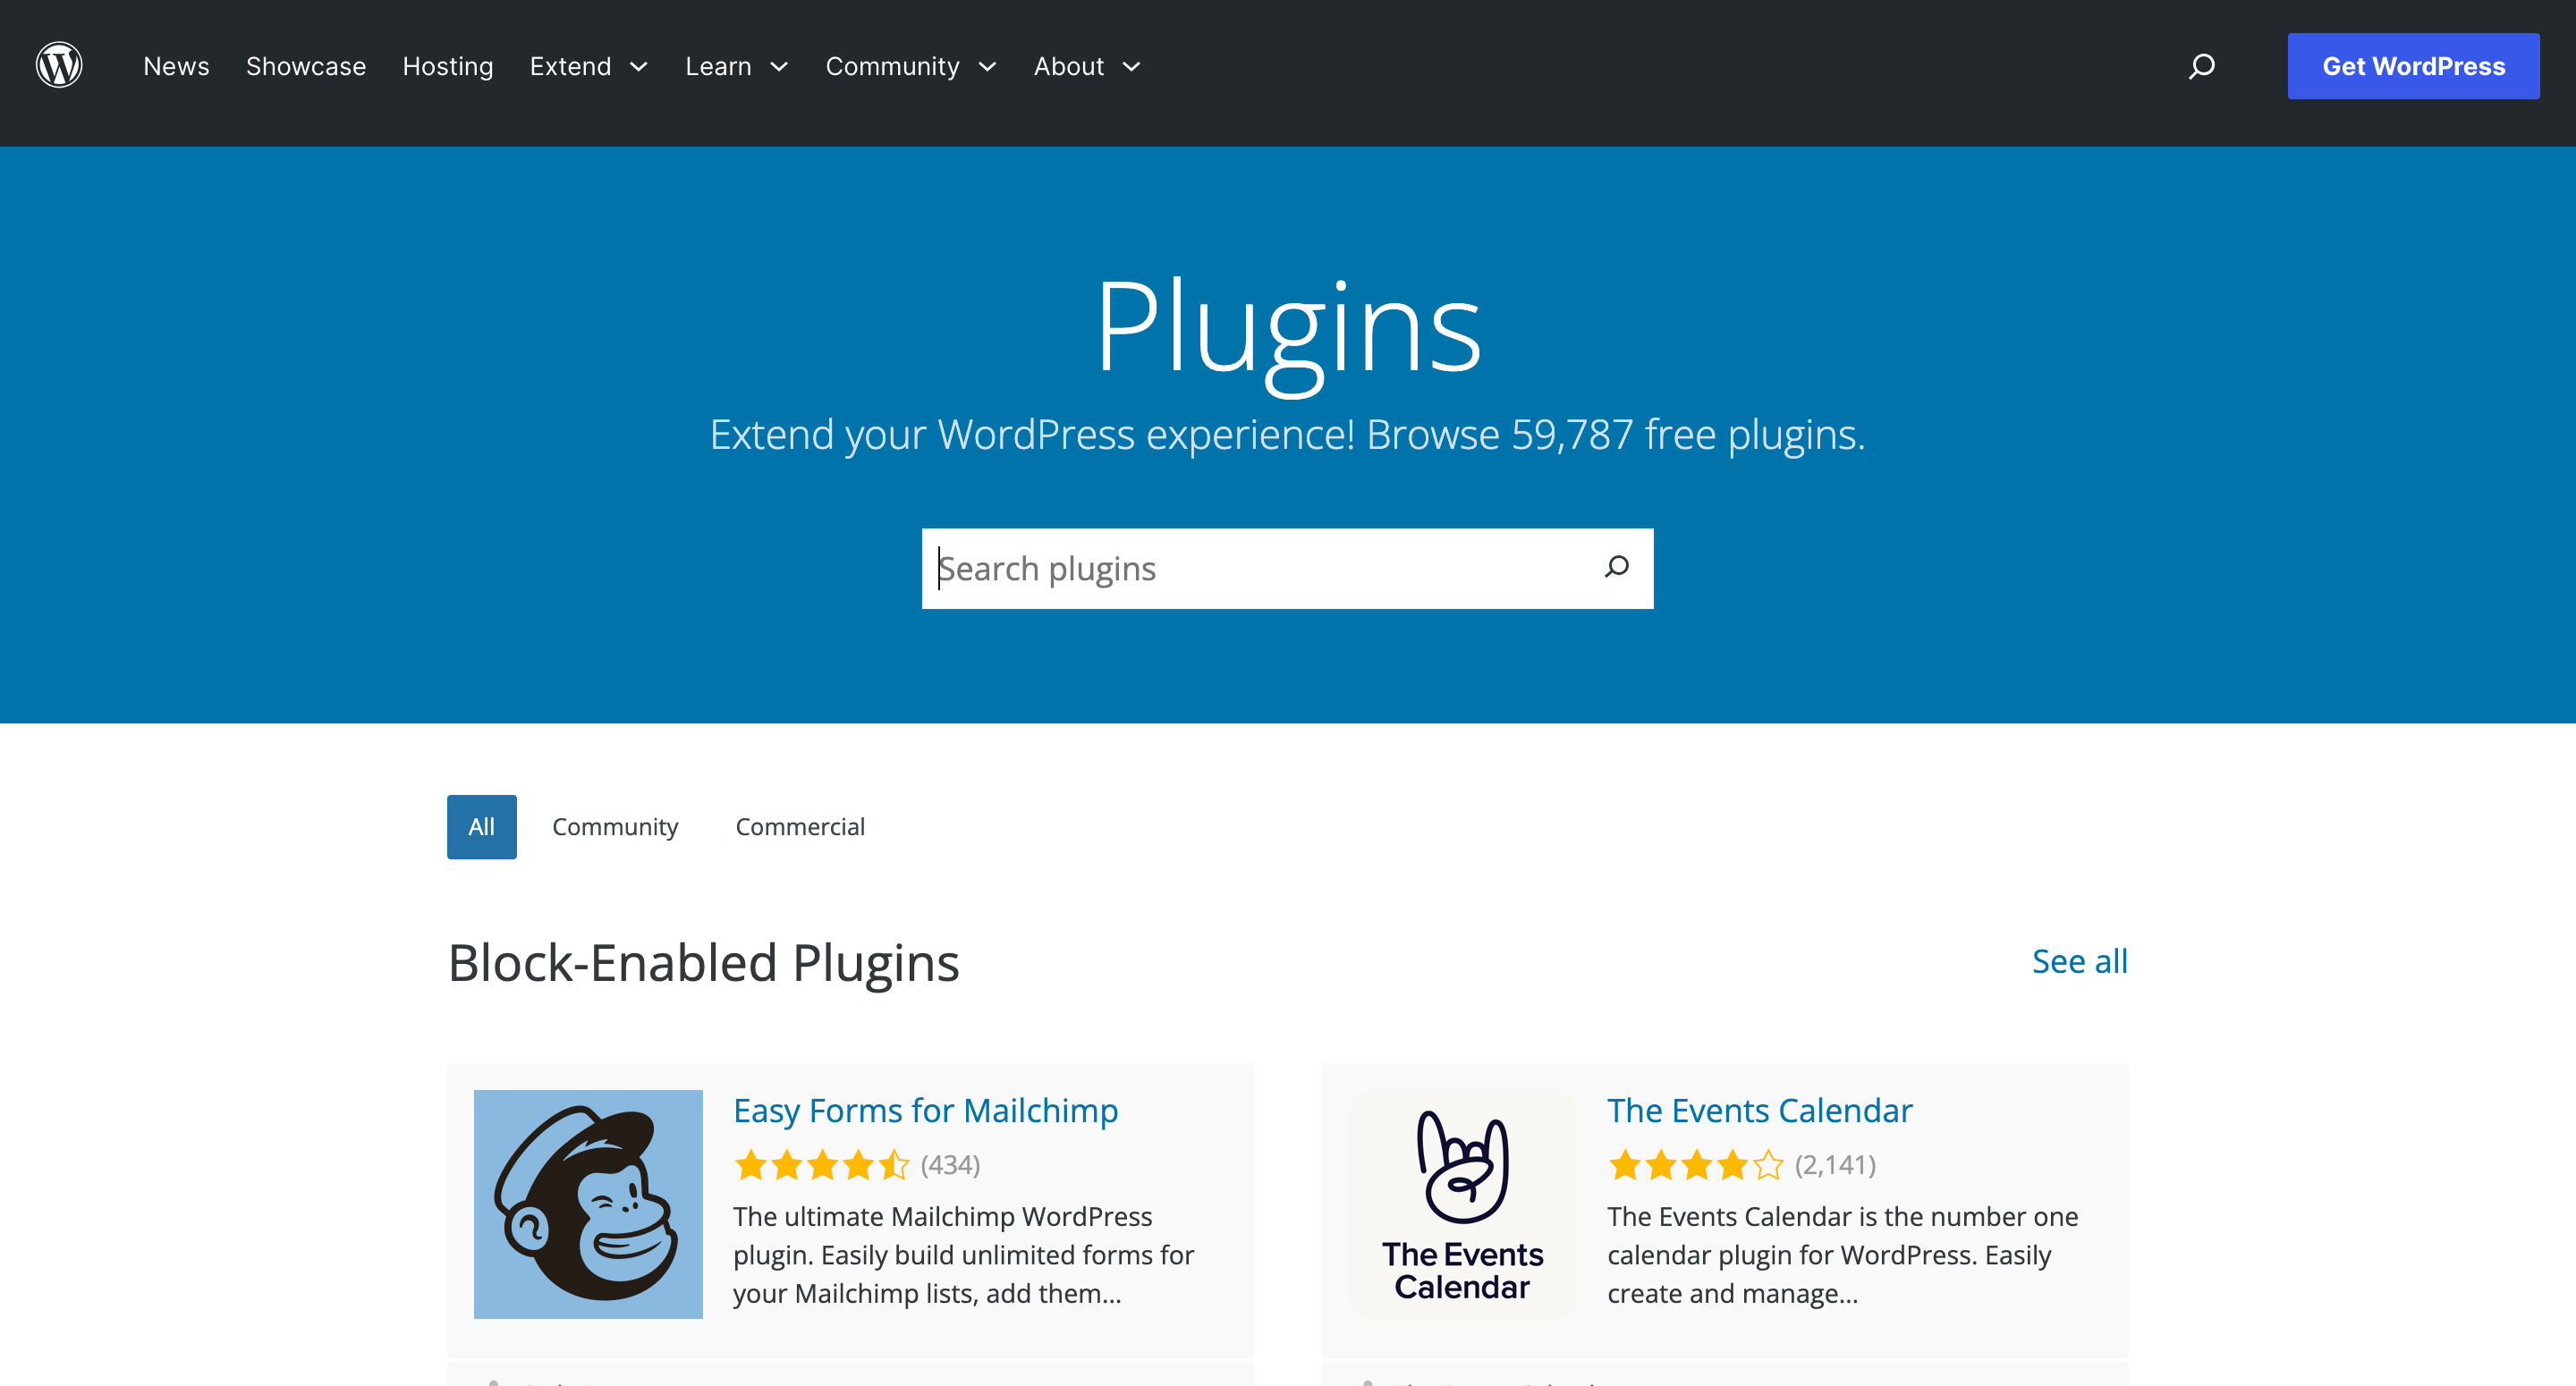Click the Showcase menu item

(x=308, y=66)
